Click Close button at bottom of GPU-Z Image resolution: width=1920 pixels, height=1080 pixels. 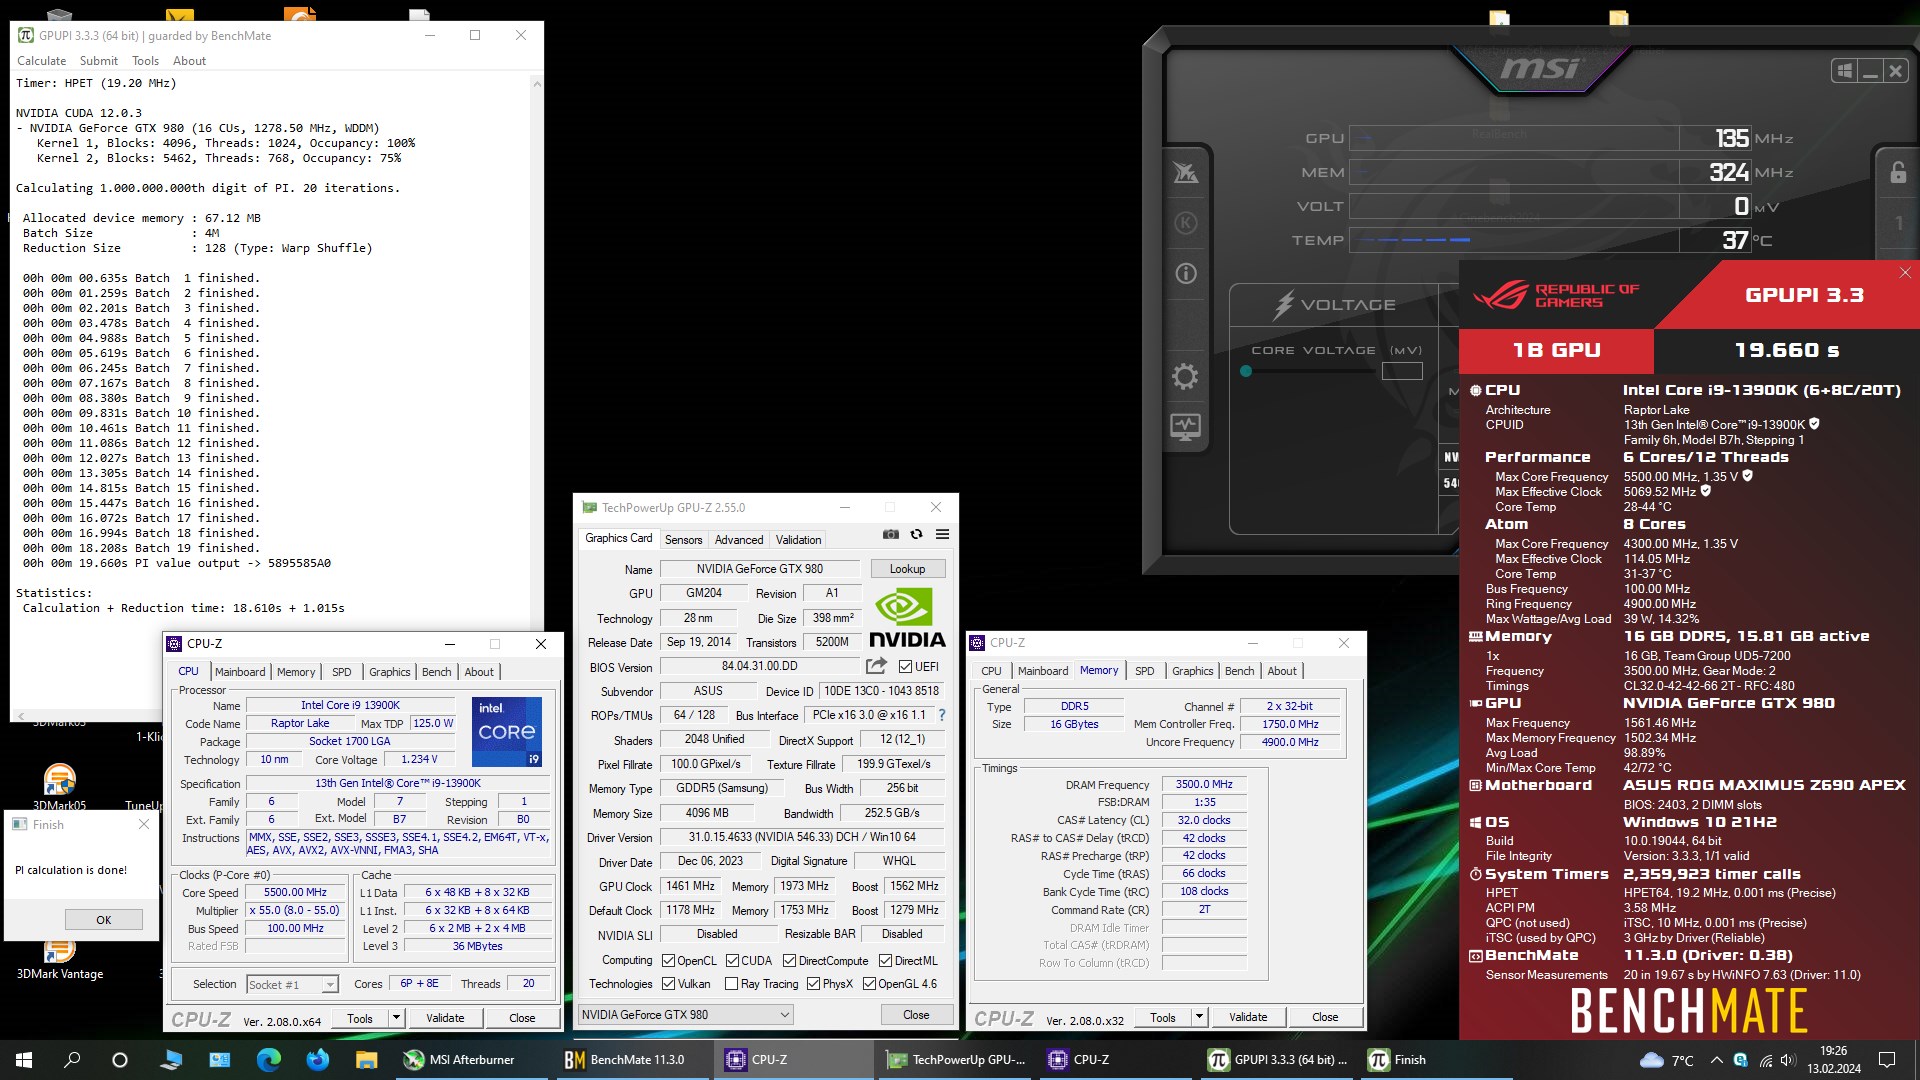coord(916,1015)
